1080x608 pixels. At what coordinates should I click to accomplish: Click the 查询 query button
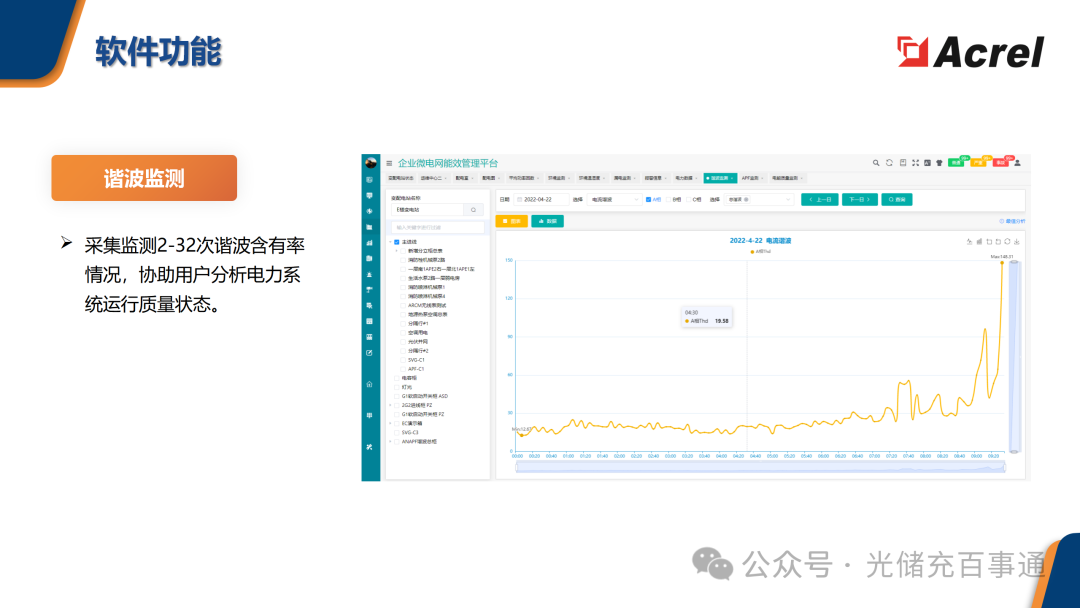pos(897,200)
